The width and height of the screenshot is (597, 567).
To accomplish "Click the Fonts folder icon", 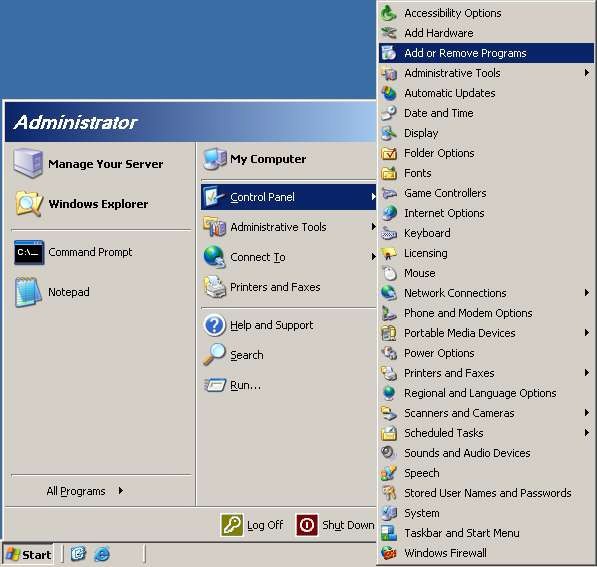I will [389, 173].
